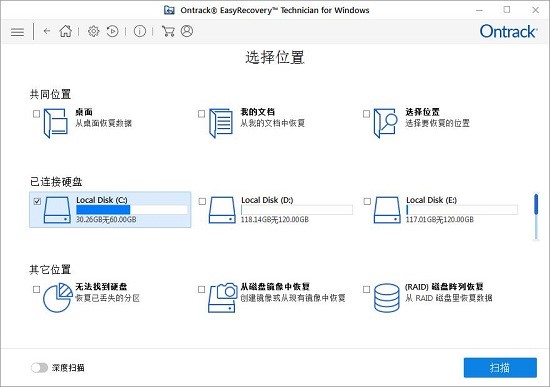Click the app icon in title bar
Viewport: 550px width, 387px height.
click(x=169, y=10)
